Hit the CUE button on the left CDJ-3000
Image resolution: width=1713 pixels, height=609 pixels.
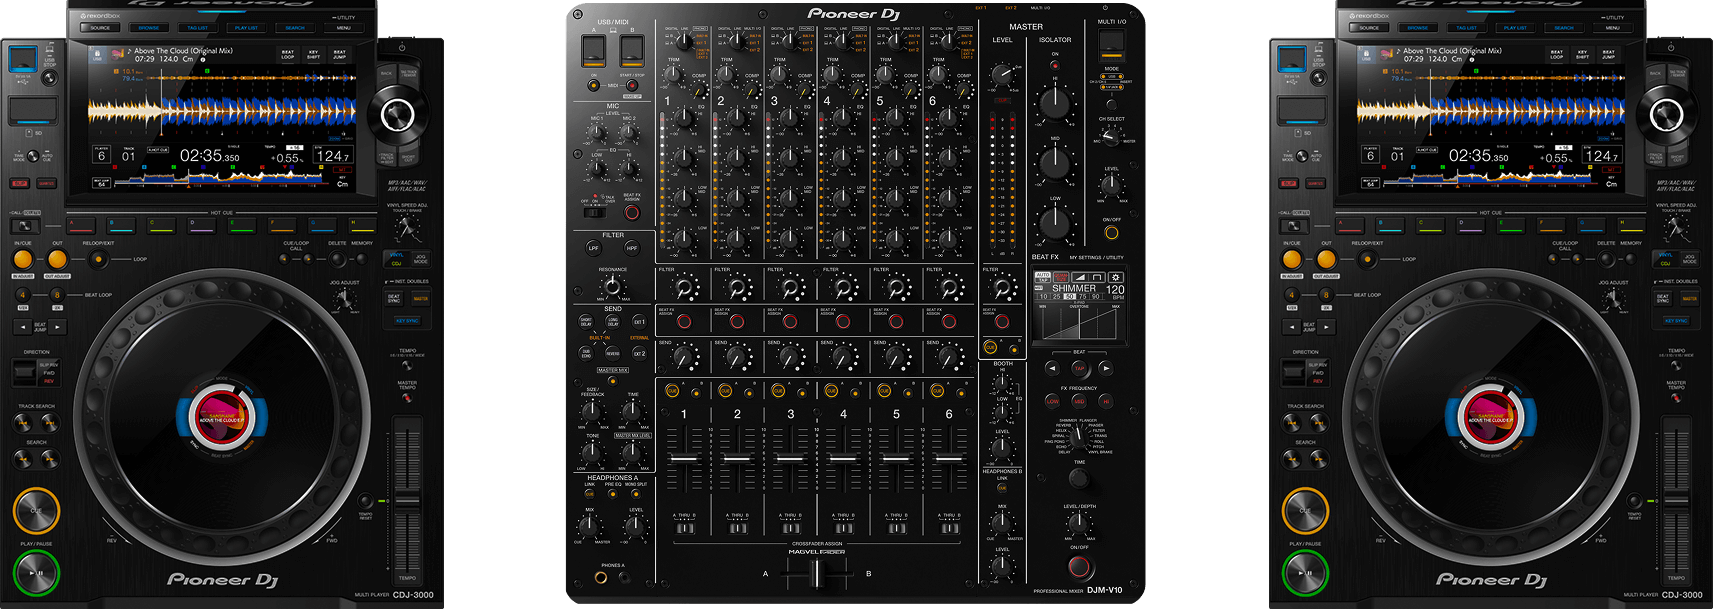pyautogui.click(x=36, y=511)
